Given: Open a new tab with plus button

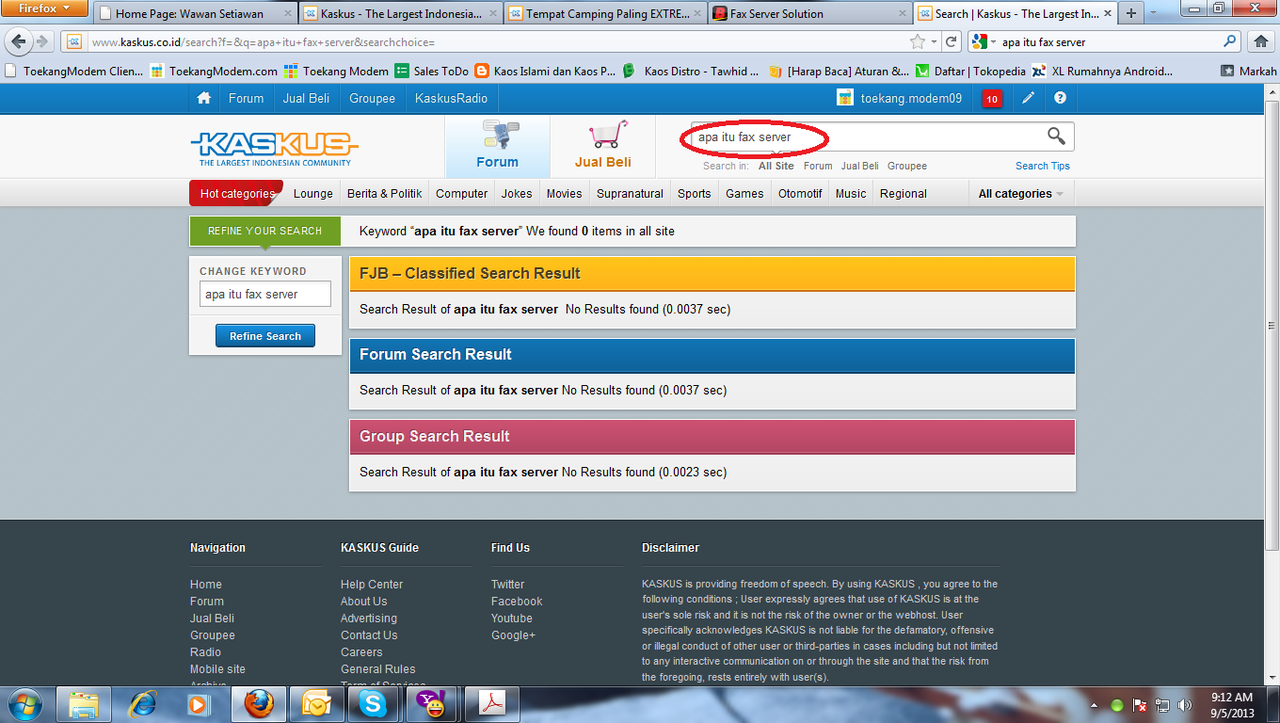Looking at the screenshot, I should (x=1131, y=14).
